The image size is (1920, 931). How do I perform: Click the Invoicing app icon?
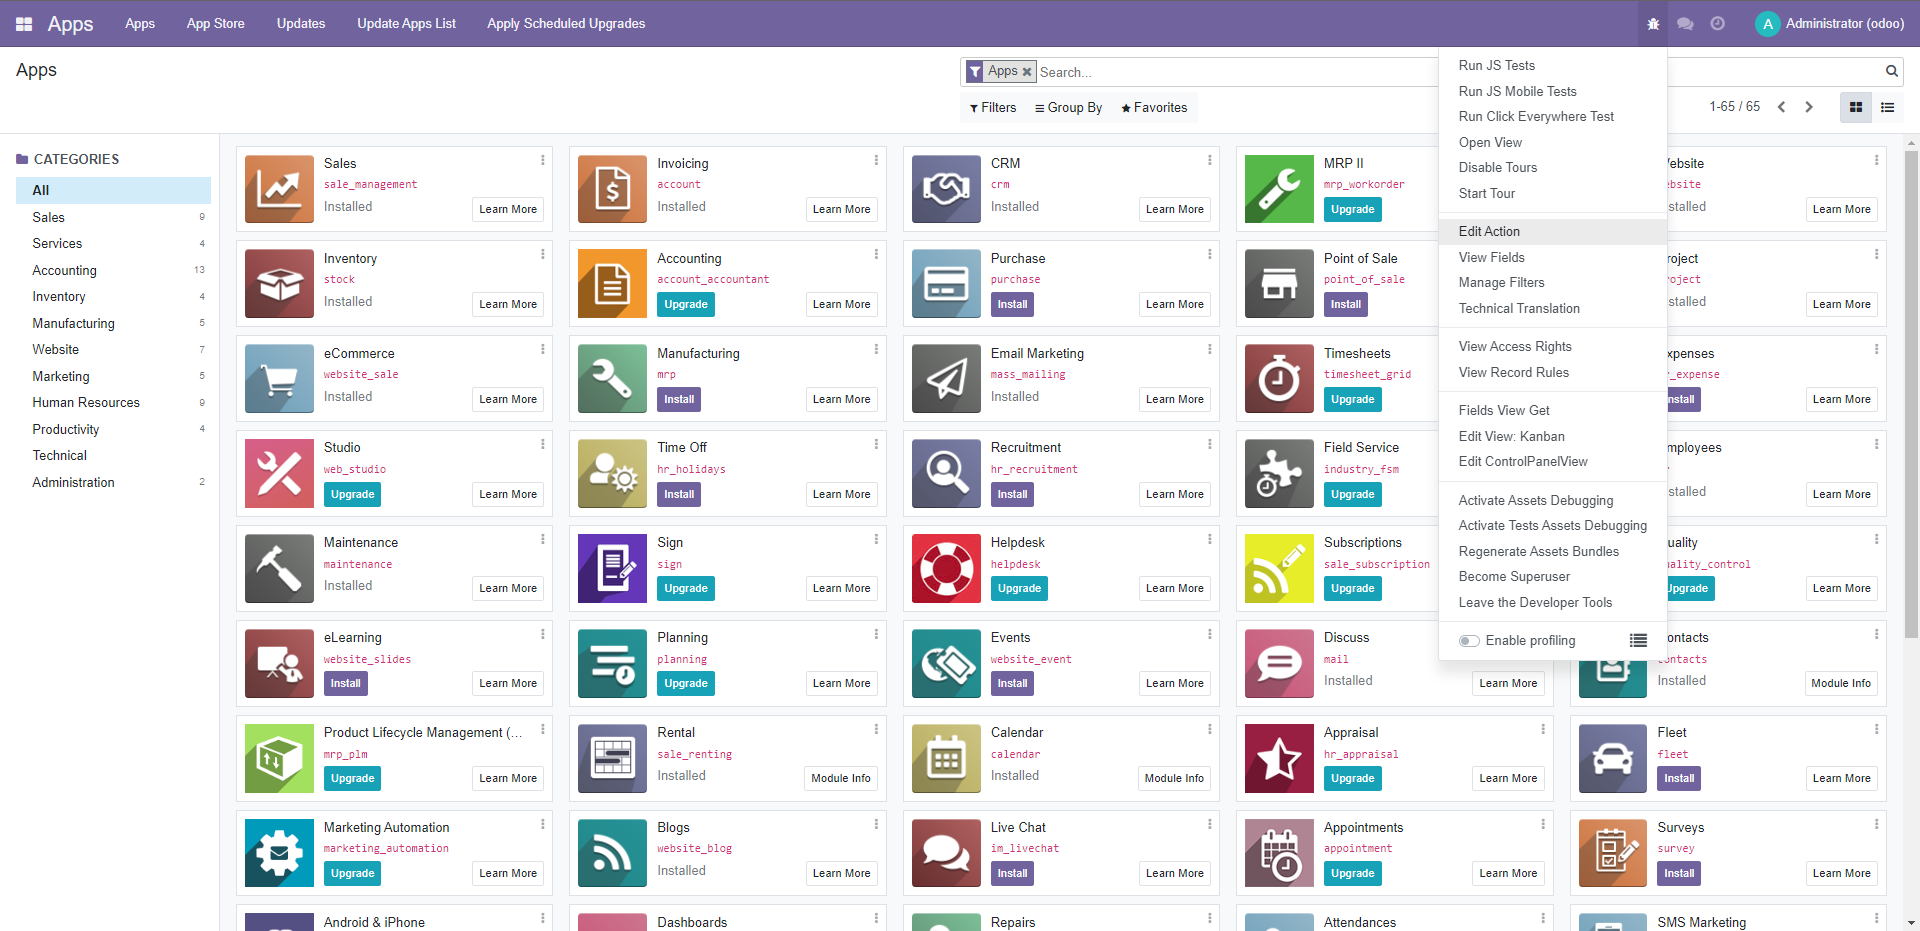click(x=612, y=189)
